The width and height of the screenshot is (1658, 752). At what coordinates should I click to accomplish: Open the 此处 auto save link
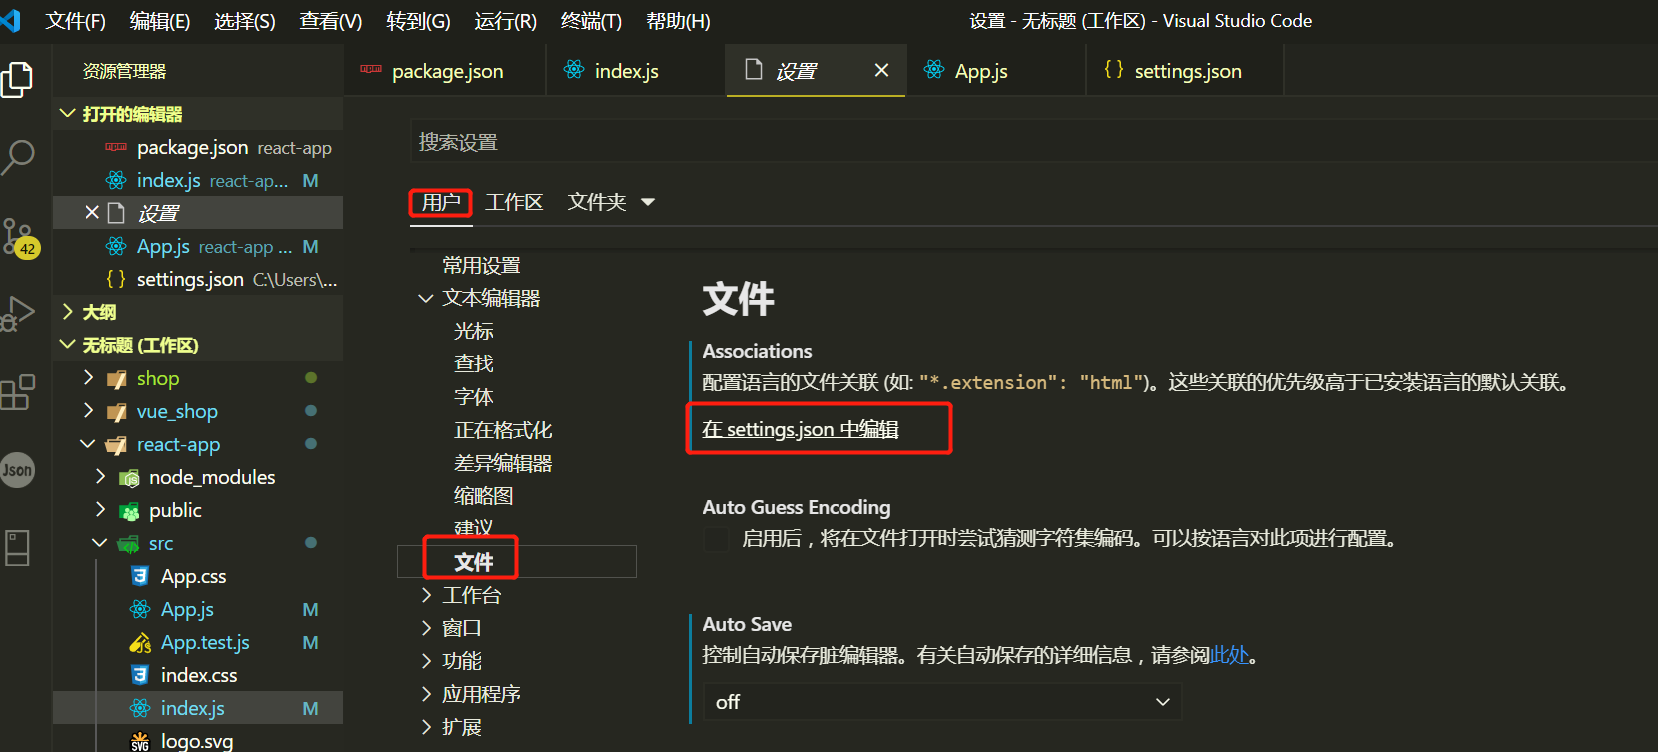point(1229,655)
